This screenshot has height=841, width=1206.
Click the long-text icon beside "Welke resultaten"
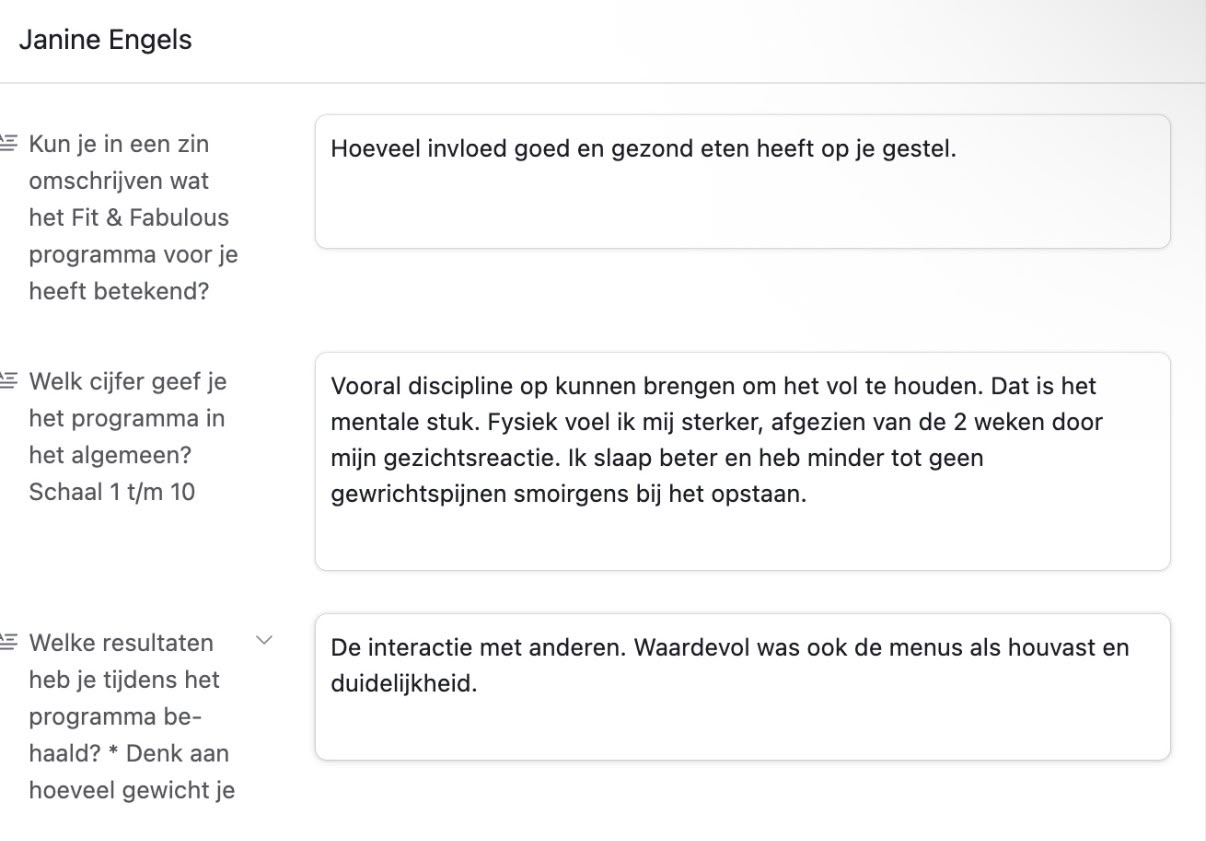8,642
